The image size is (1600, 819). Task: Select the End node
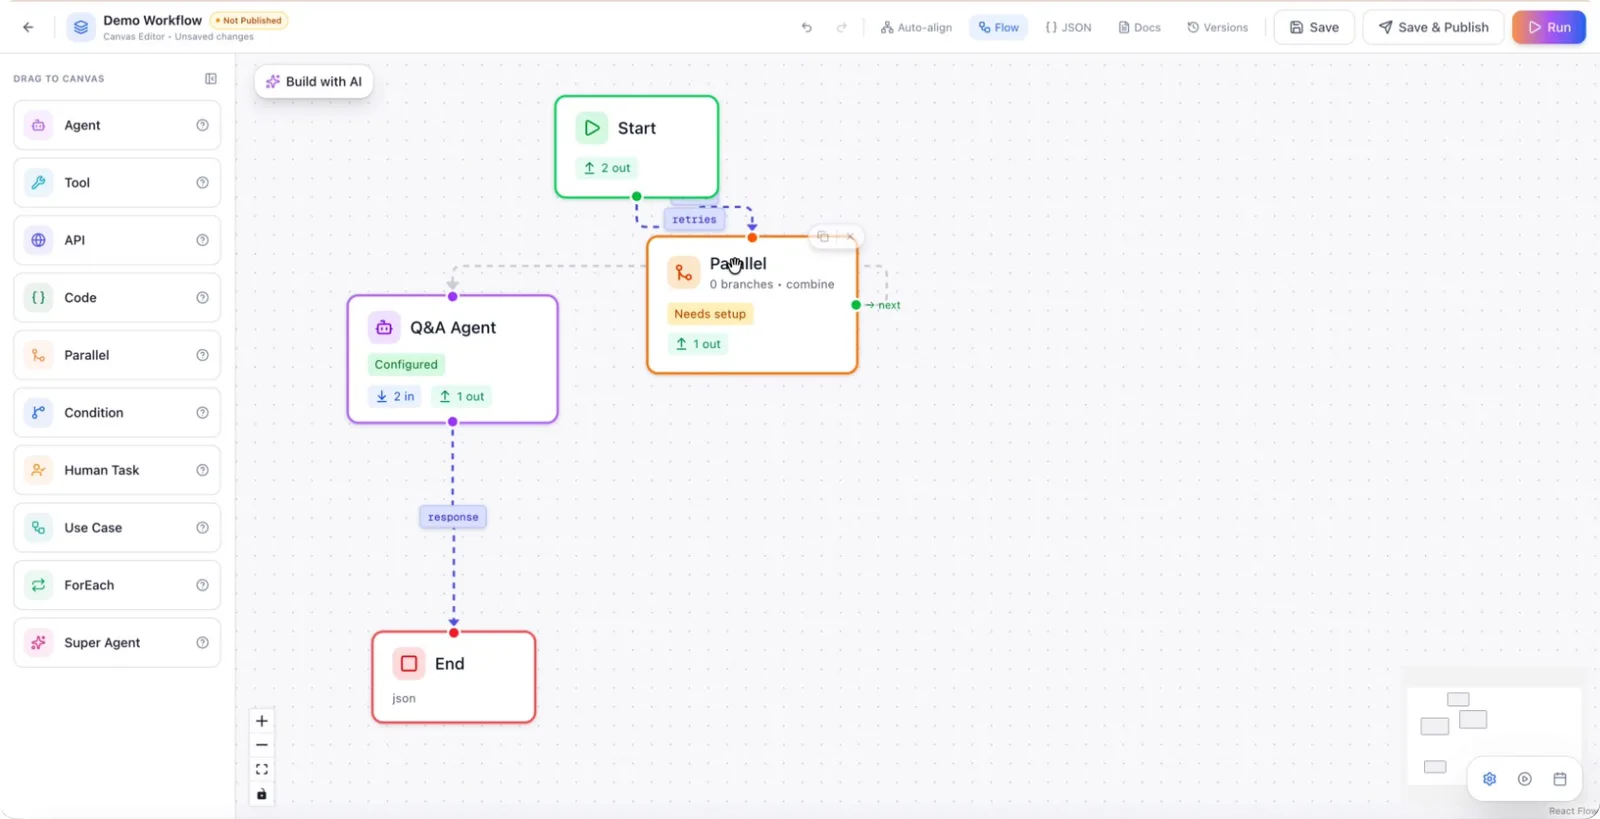click(x=454, y=677)
